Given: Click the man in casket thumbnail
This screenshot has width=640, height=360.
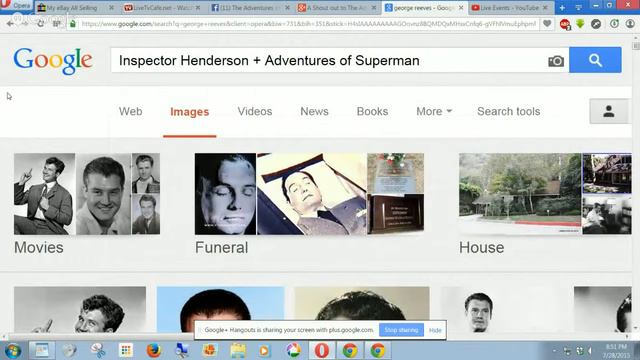Looking at the screenshot, I should pos(312,194).
